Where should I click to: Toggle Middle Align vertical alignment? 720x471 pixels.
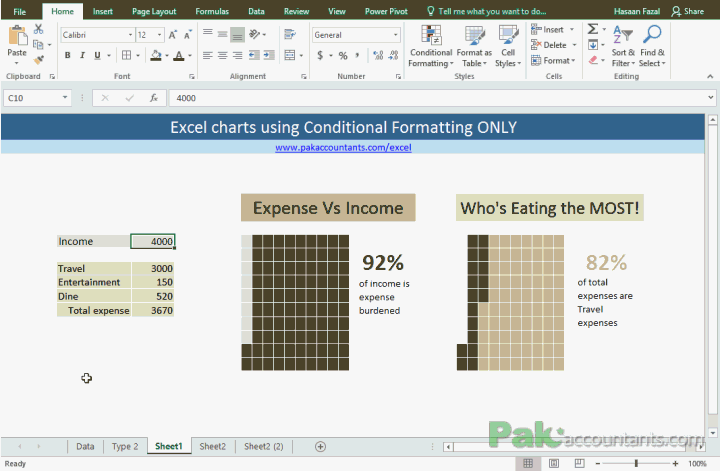click(223, 34)
